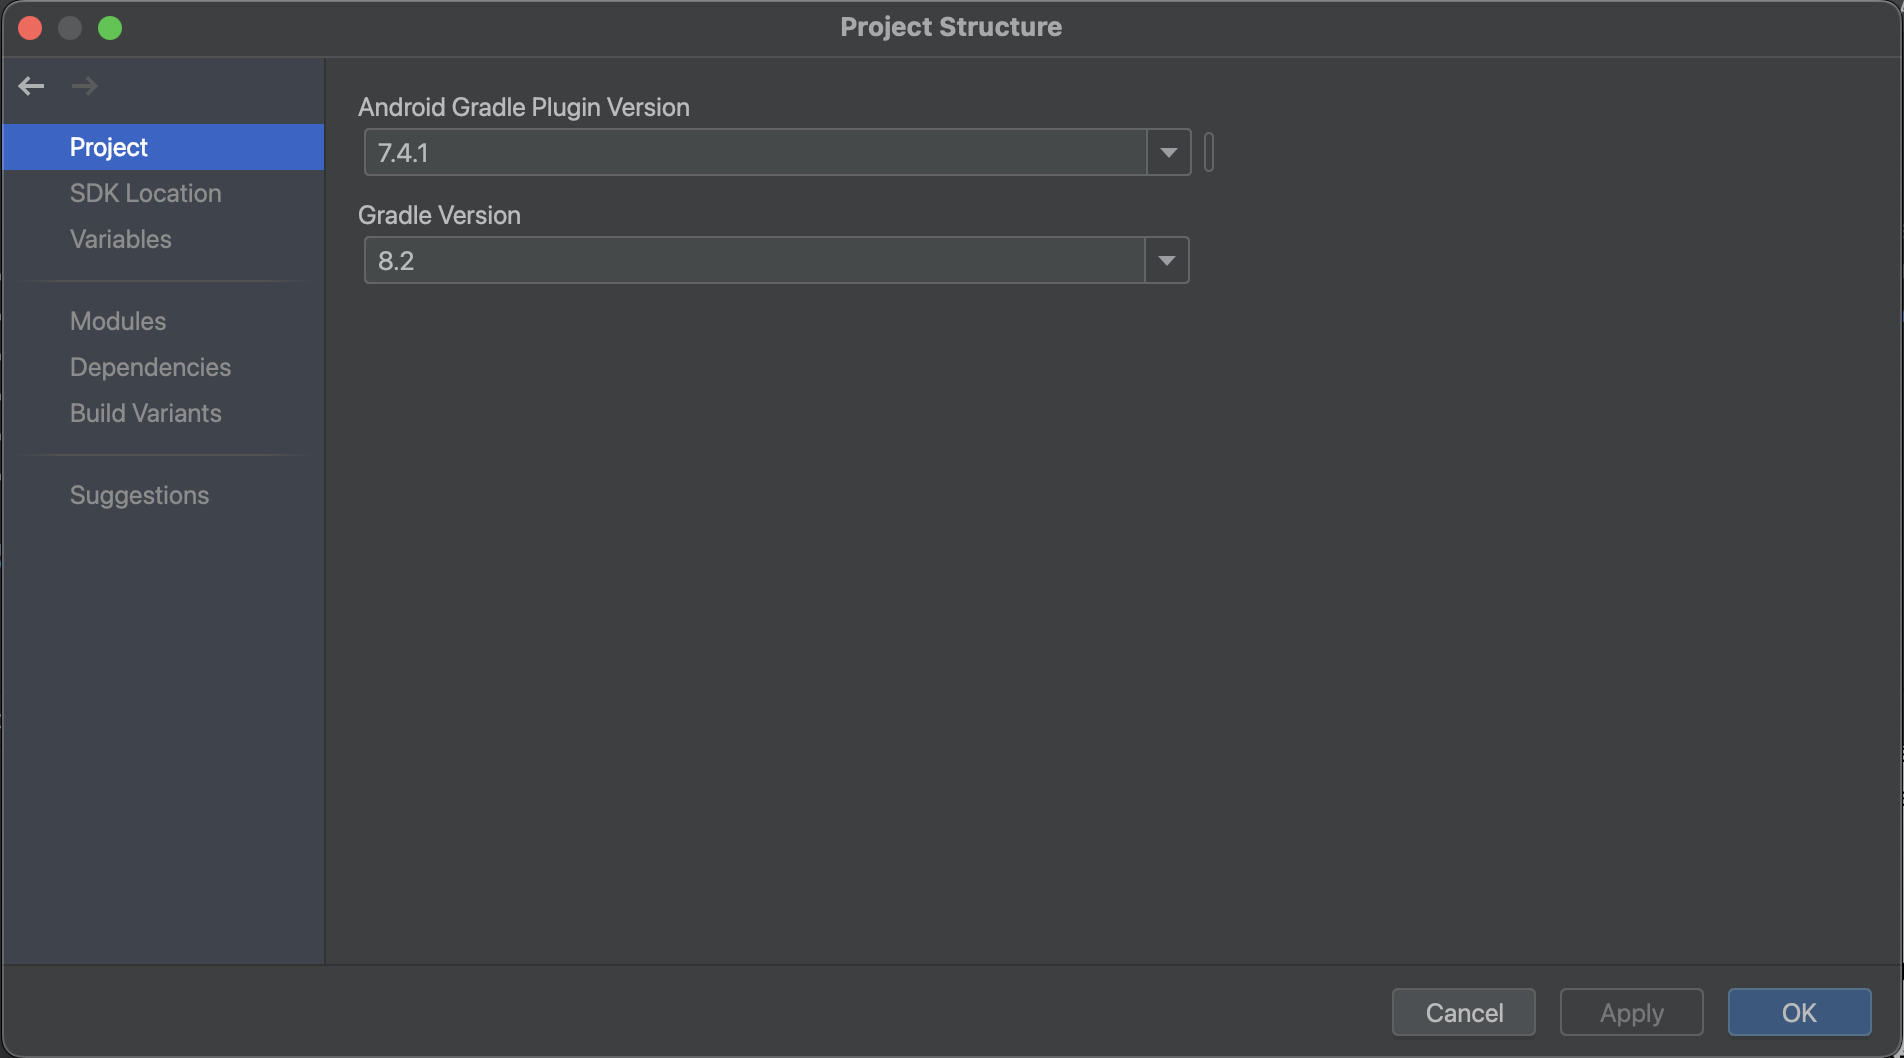Click the Apply button
Image resolution: width=1904 pixels, height=1058 pixels.
click(x=1631, y=1013)
